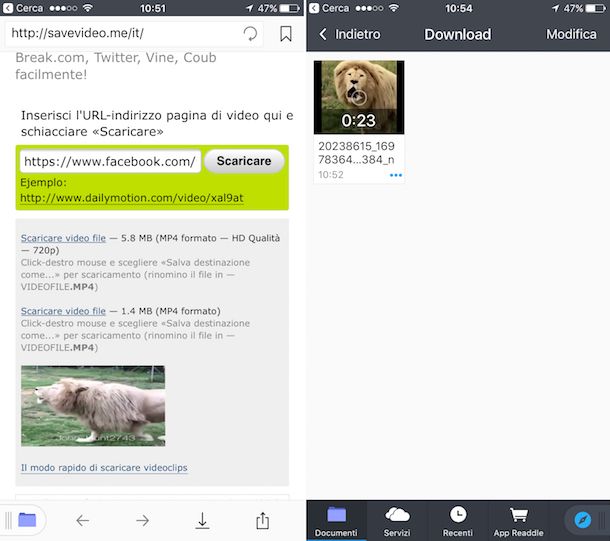
Task: Return to Cerca app in left status bar
Action: point(23,8)
